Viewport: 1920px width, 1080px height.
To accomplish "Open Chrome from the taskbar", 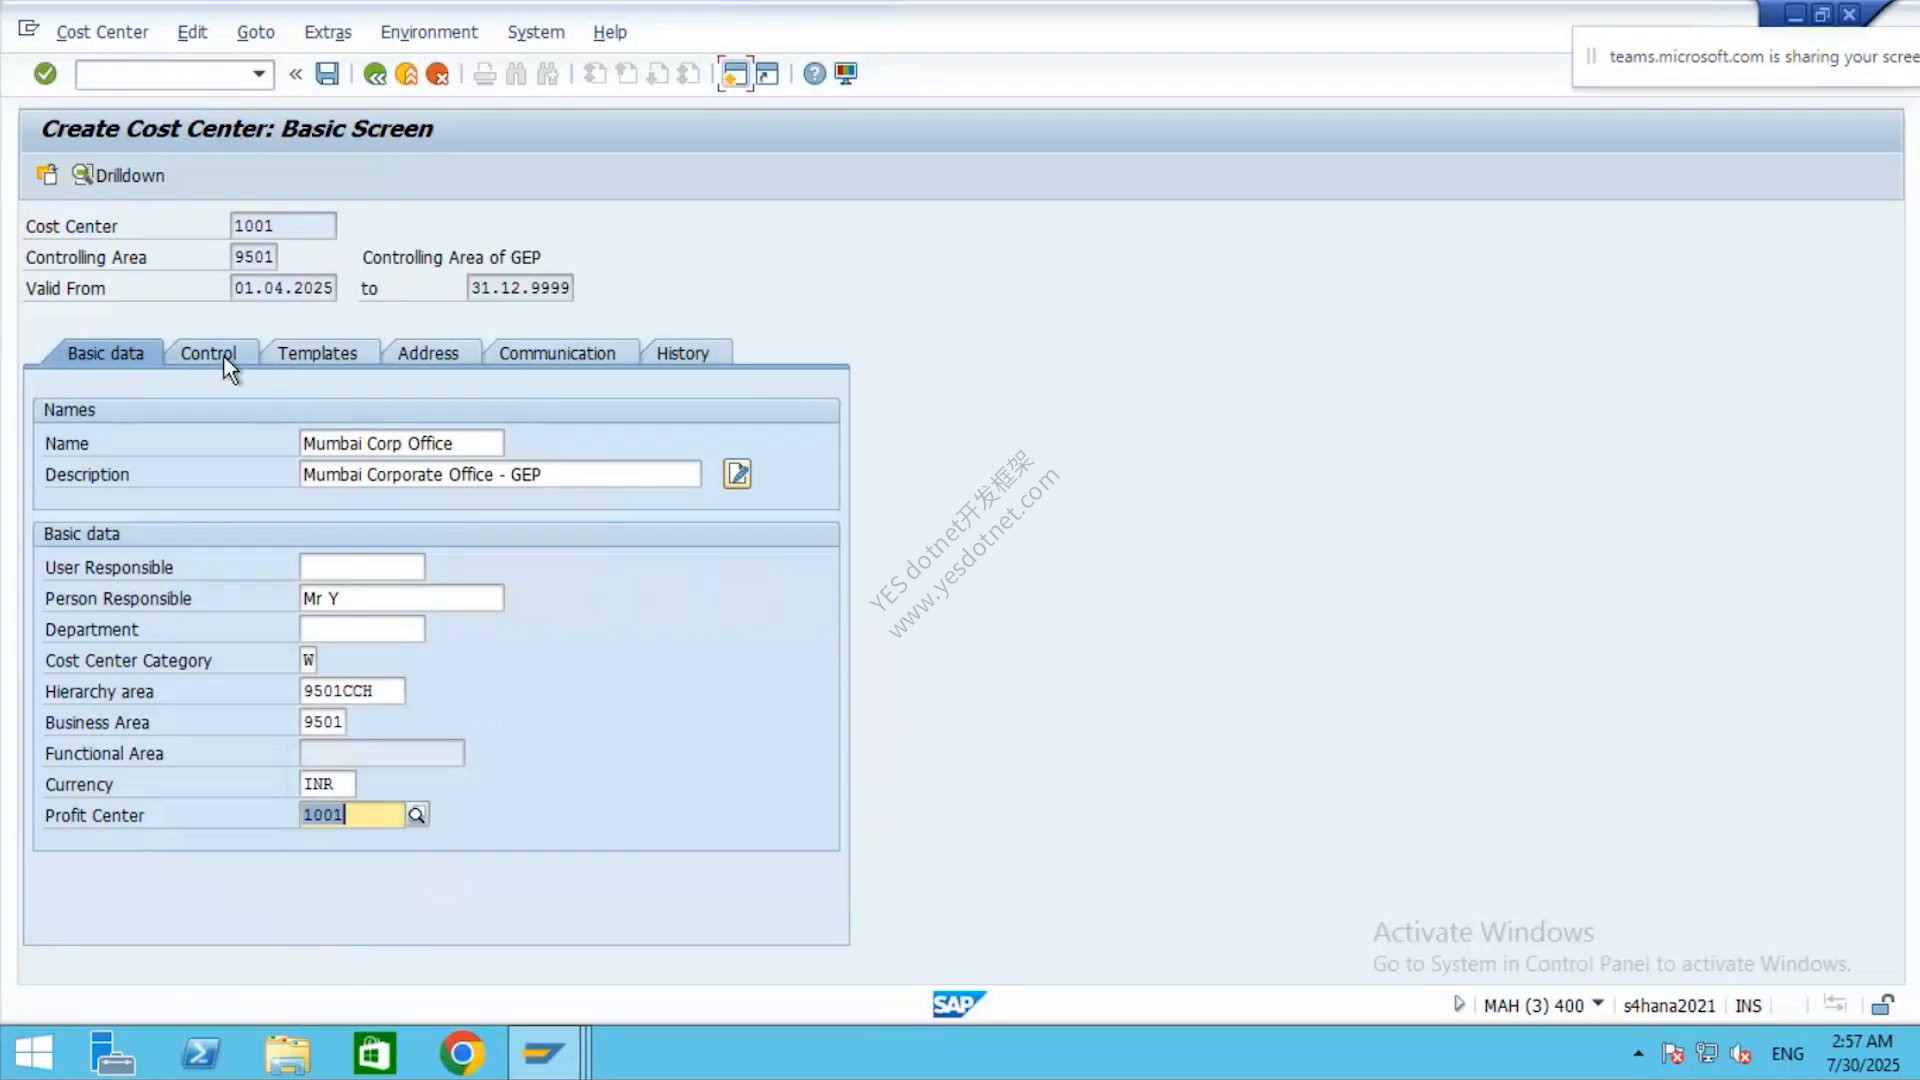I will tap(461, 1053).
